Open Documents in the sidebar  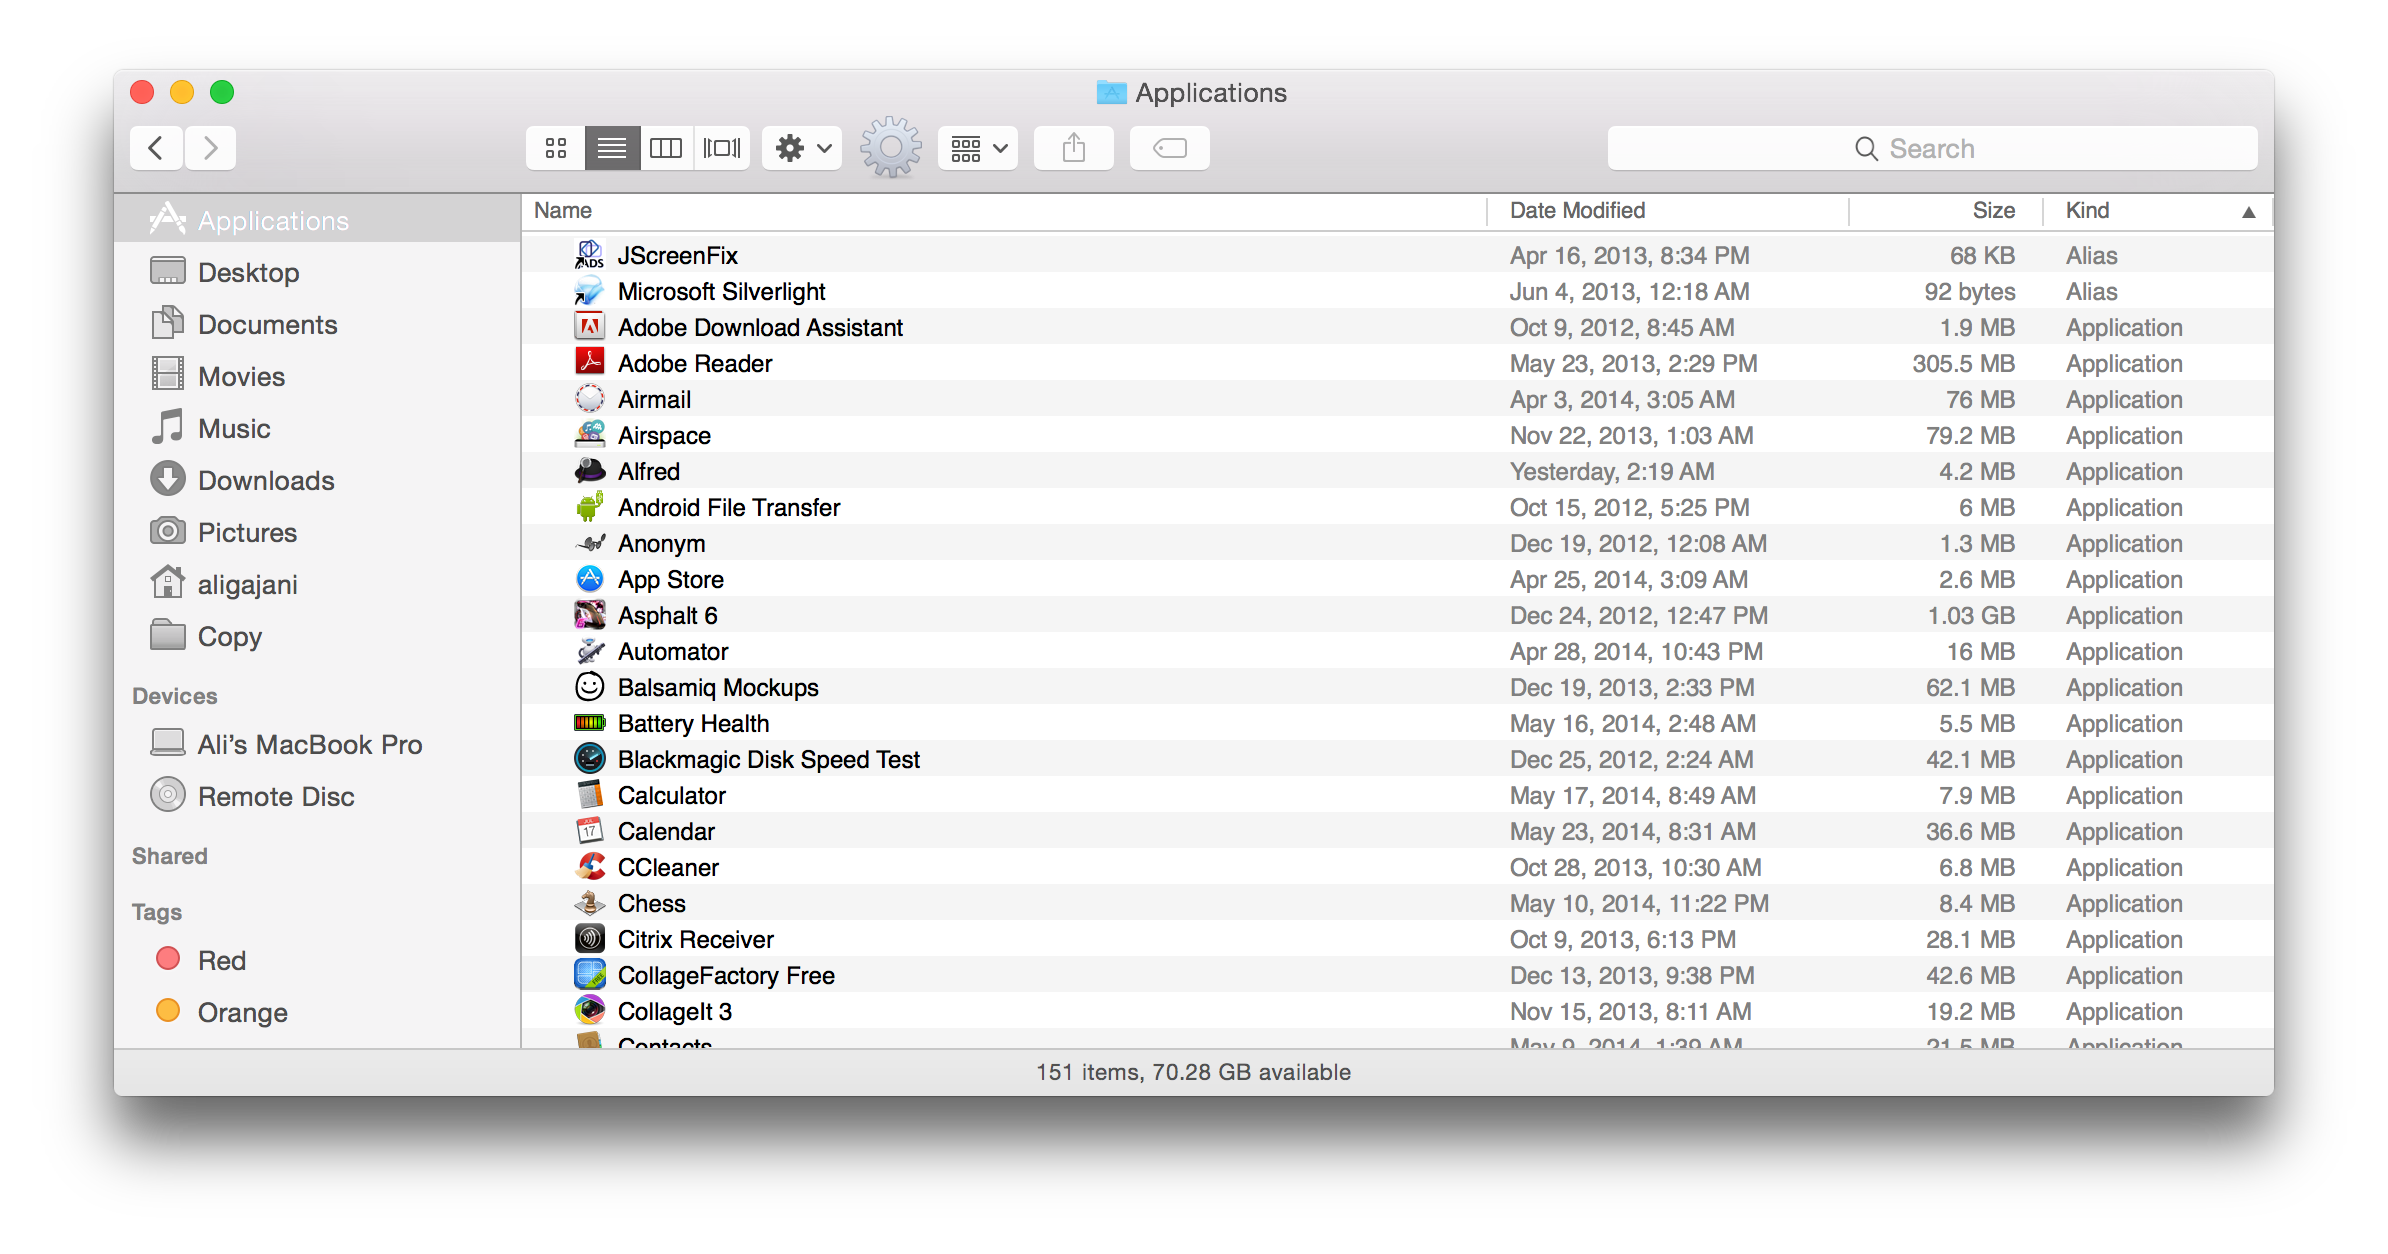(x=318, y=324)
